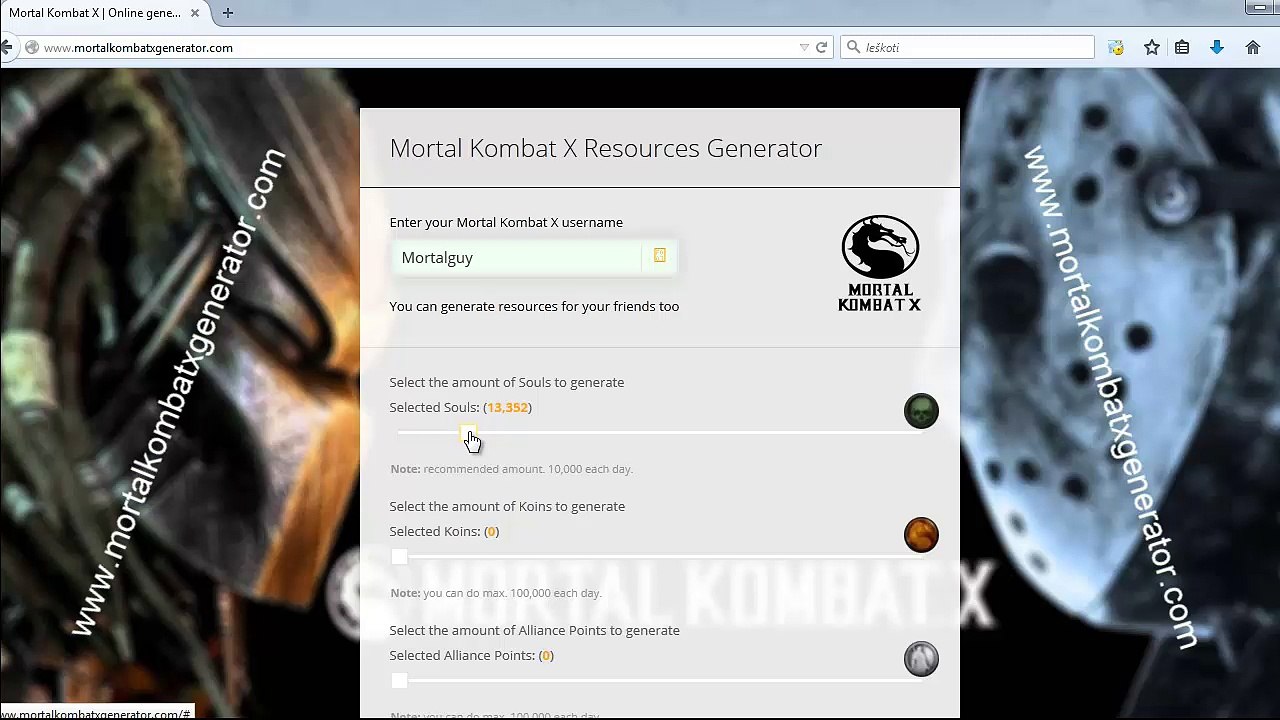1280x720 pixels.
Task: Close the Mortal Kombat X browser tab
Action: [x=196, y=13]
